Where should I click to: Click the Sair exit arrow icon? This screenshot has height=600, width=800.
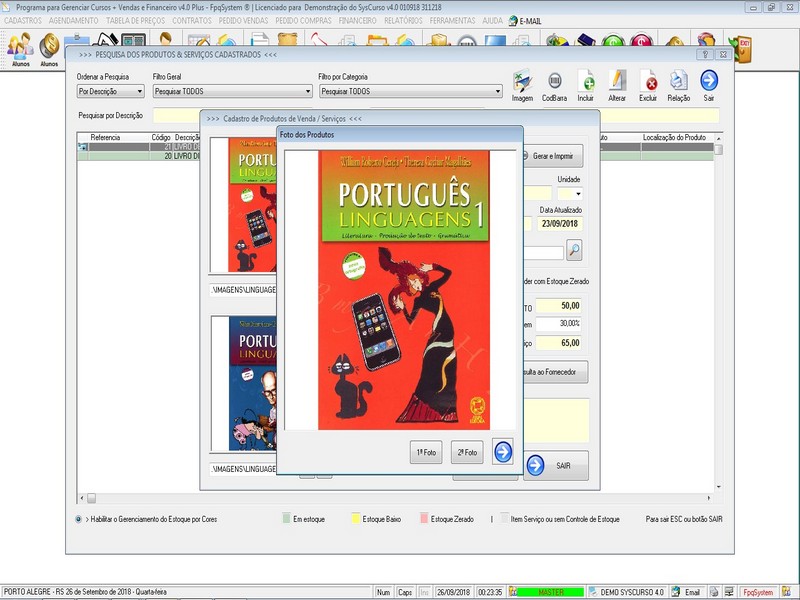tap(709, 82)
